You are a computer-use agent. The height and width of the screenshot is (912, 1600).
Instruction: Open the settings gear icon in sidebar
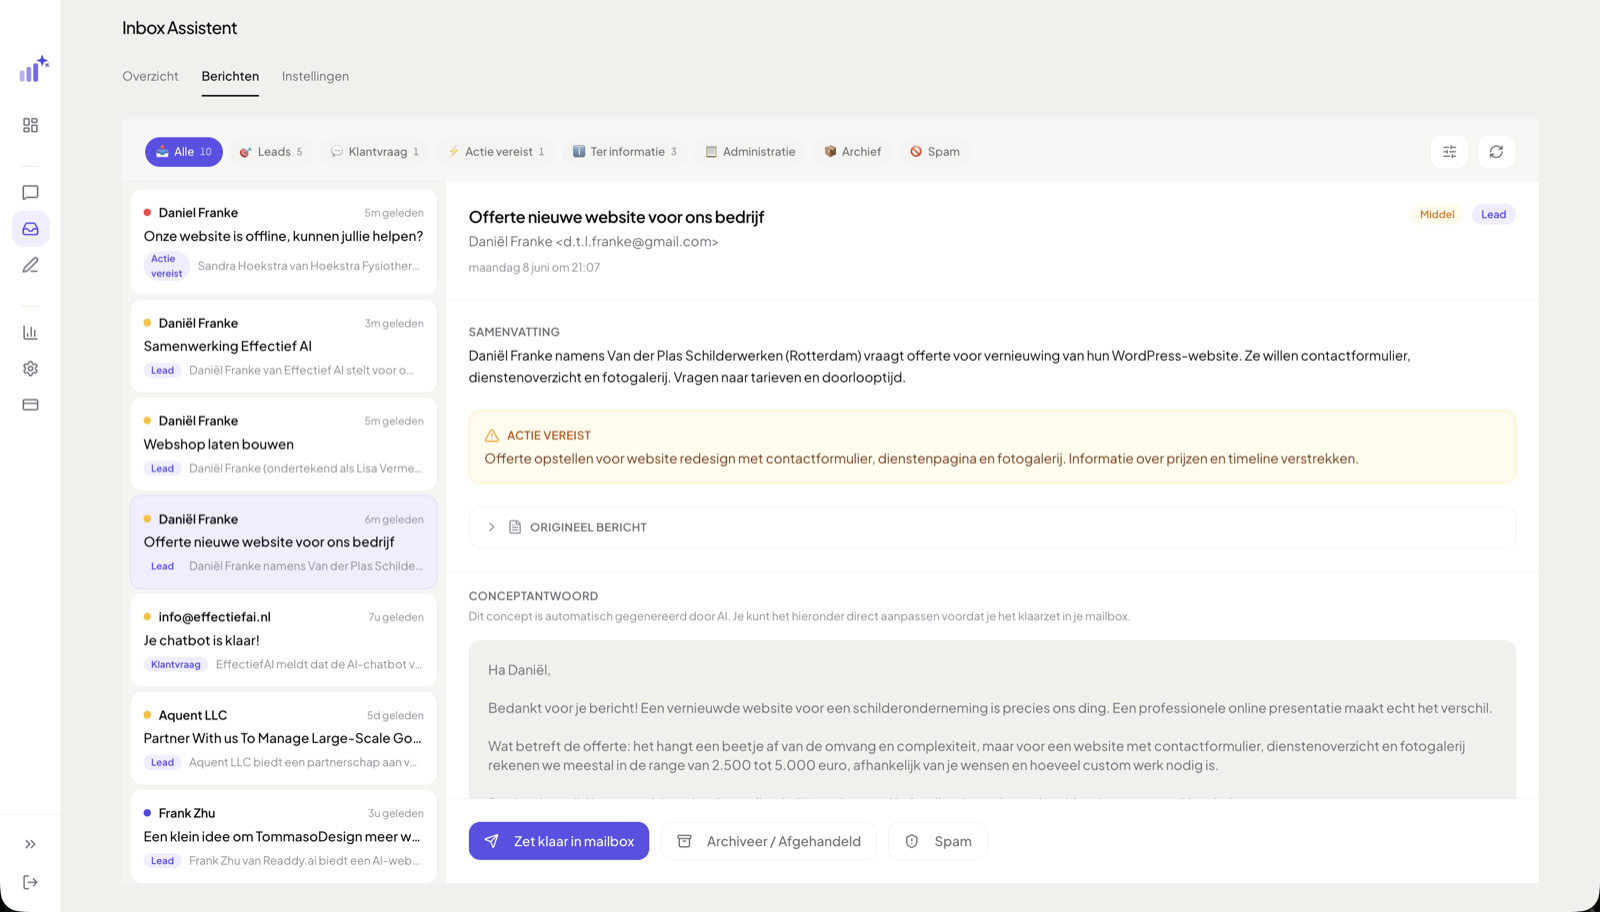31,368
